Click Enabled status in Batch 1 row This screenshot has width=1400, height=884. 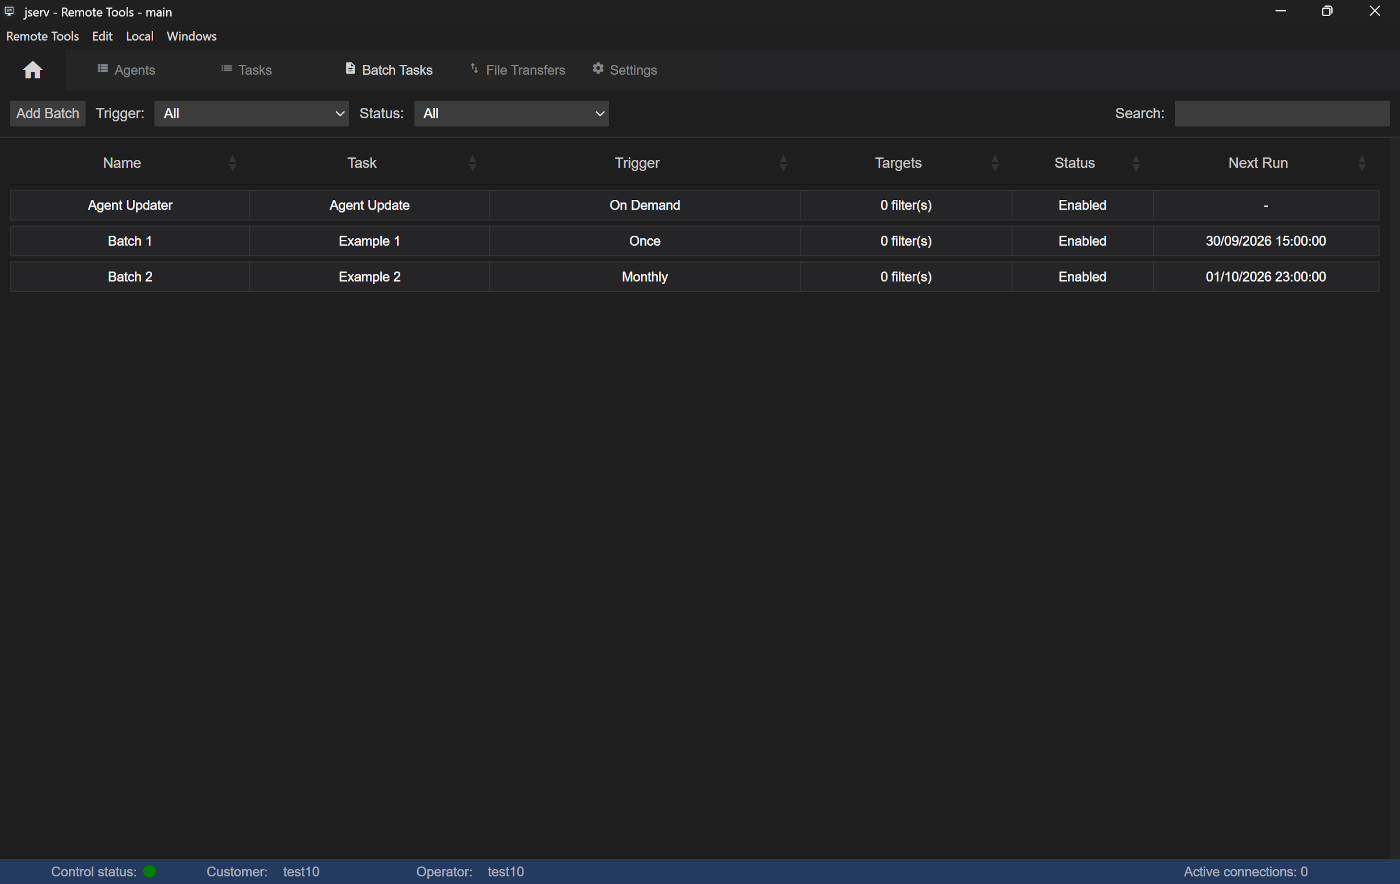tap(1083, 241)
